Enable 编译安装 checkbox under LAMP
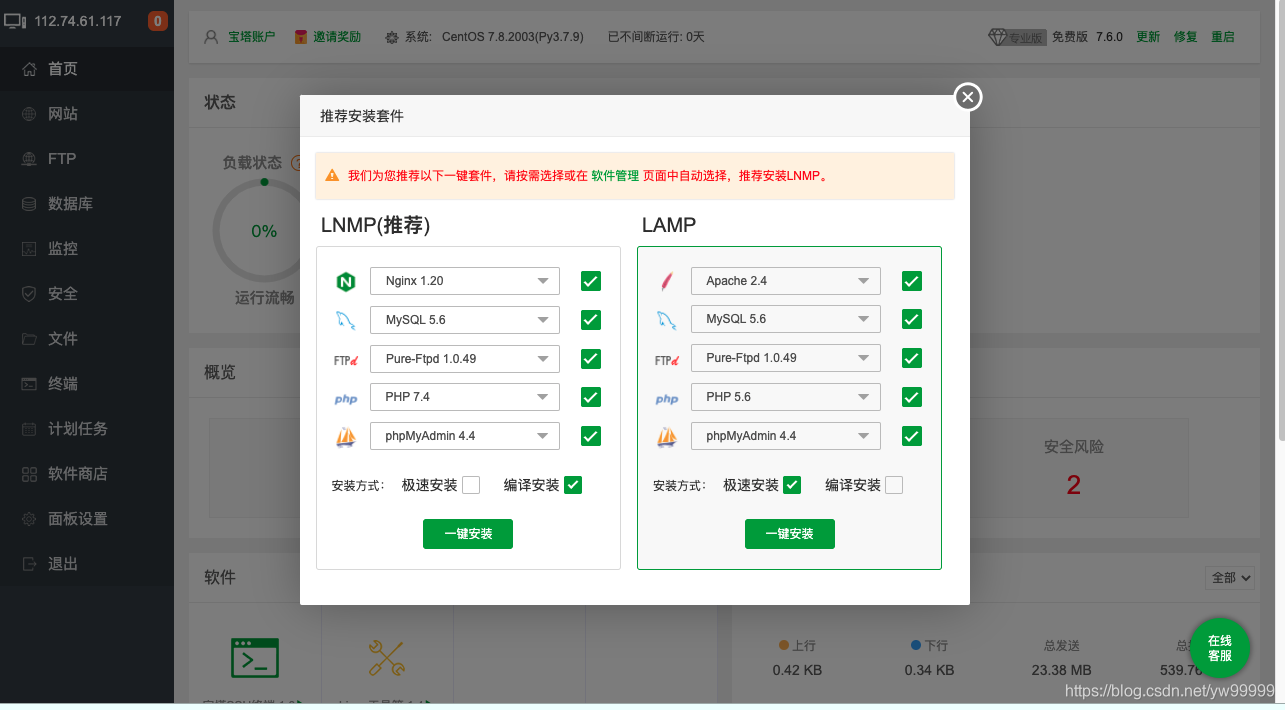Image resolution: width=1285 pixels, height=710 pixels. click(894, 485)
